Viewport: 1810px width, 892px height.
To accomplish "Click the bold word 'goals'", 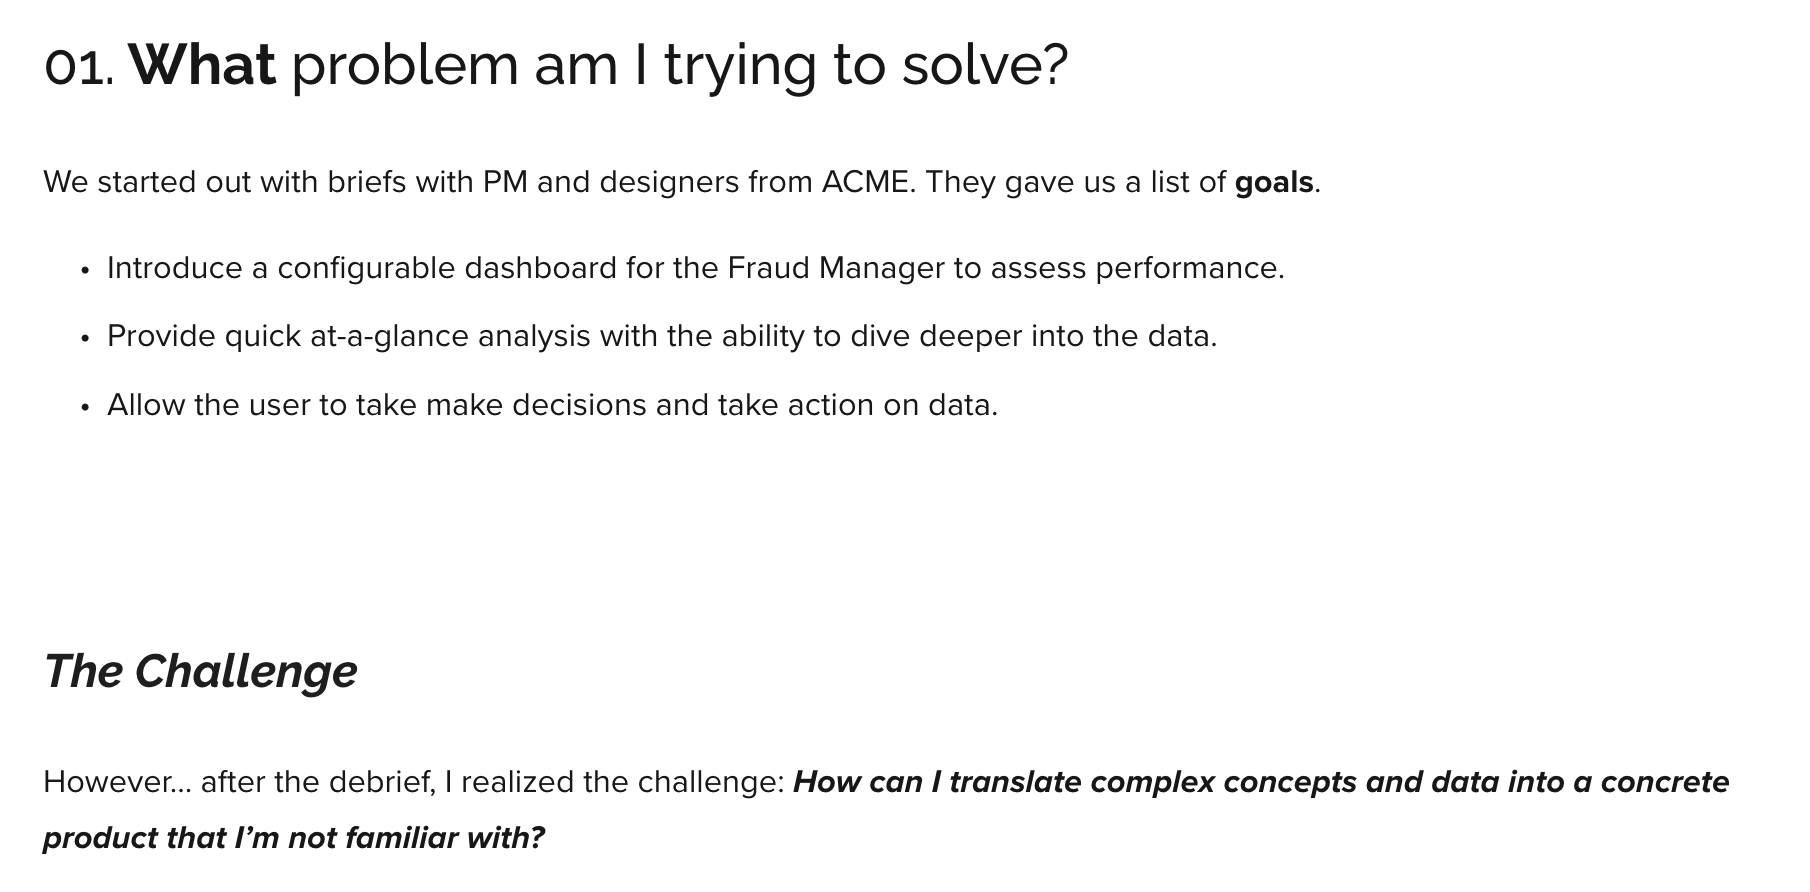I will pyautogui.click(x=1273, y=182).
